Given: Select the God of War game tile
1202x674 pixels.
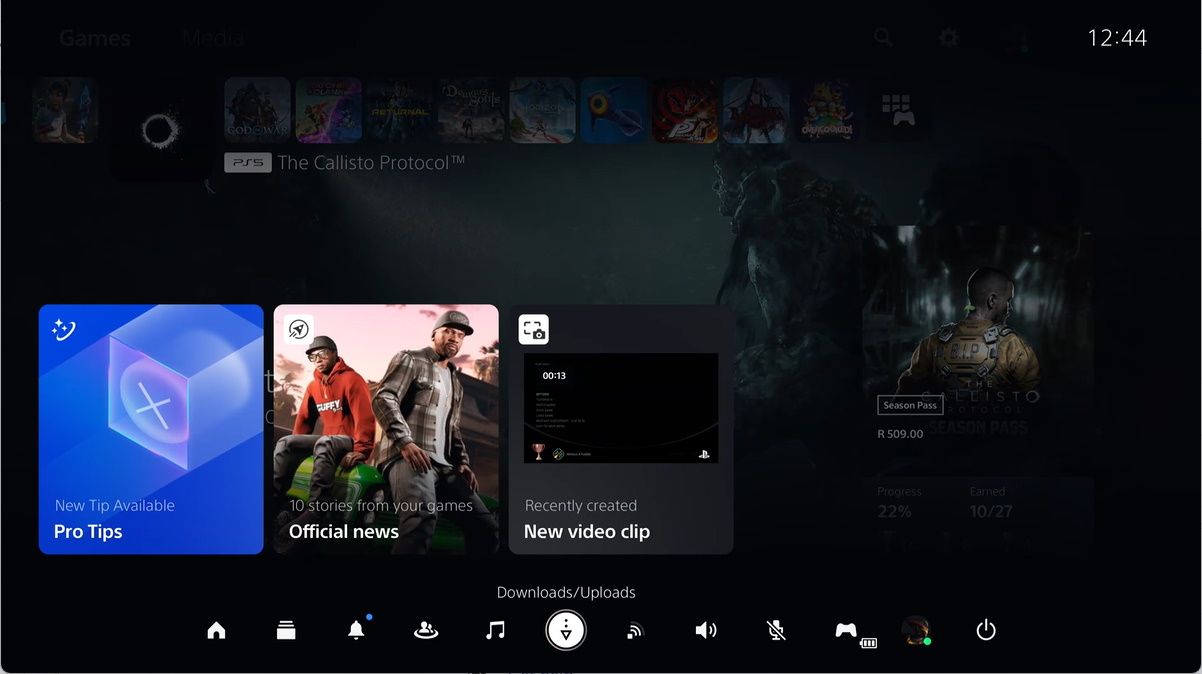Looking at the screenshot, I should 257,110.
